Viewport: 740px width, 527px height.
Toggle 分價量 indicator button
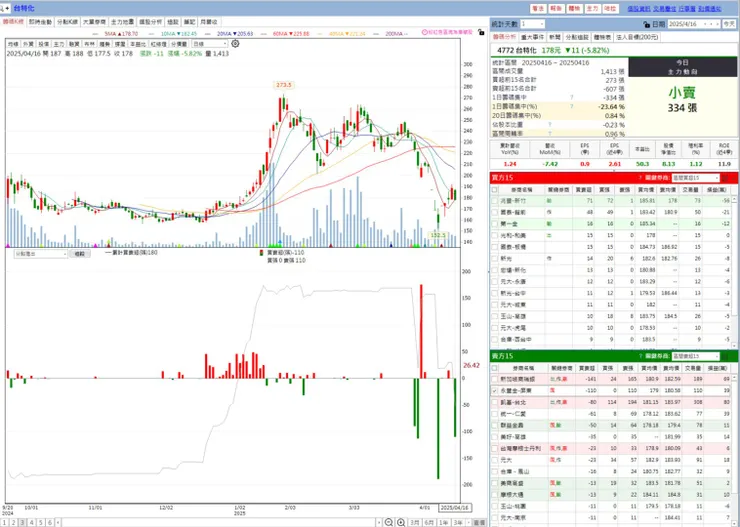coord(179,44)
